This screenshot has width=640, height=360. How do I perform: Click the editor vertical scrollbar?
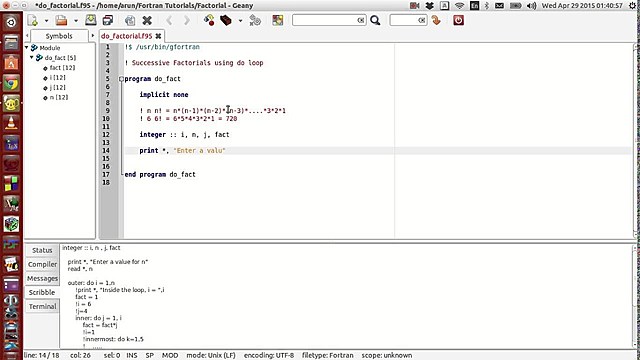[636, 141]
